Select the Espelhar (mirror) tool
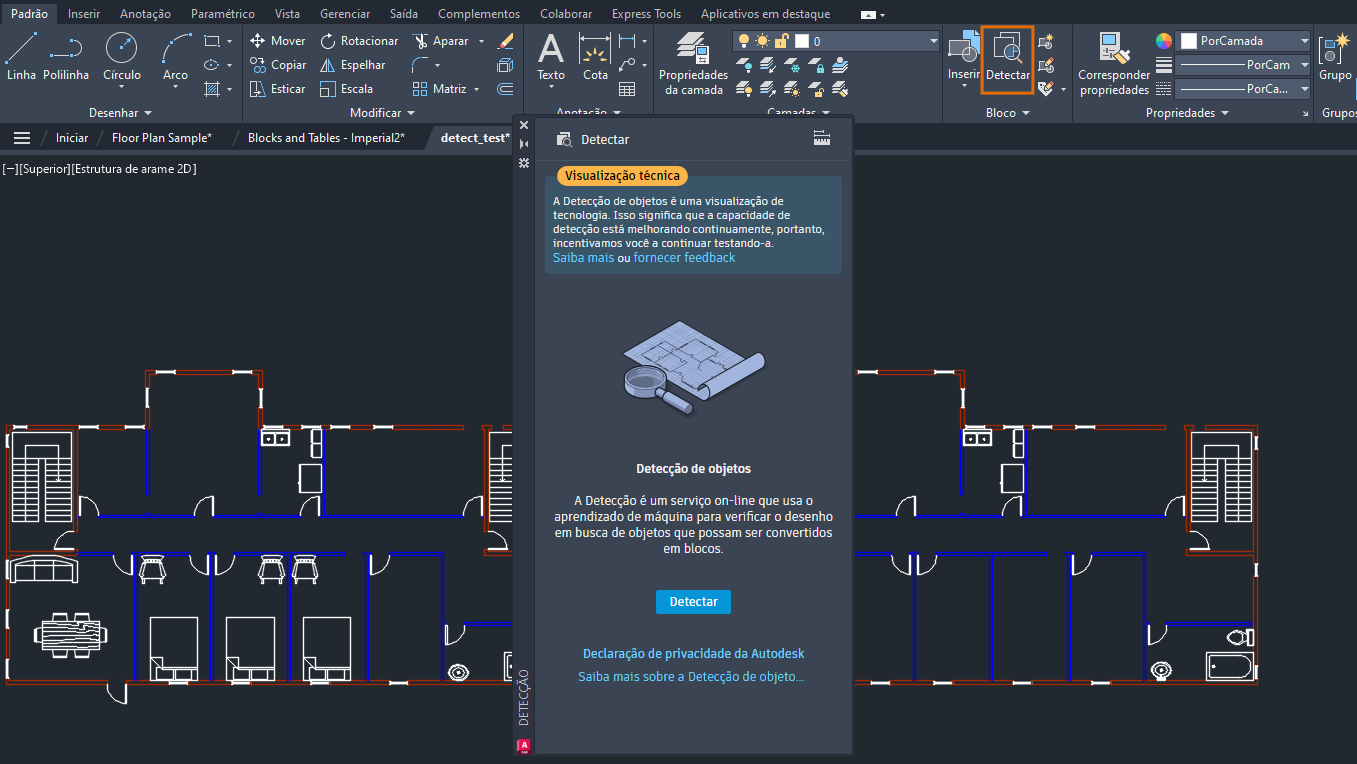The image size is (1357, 764). click(x=352, y=65)
